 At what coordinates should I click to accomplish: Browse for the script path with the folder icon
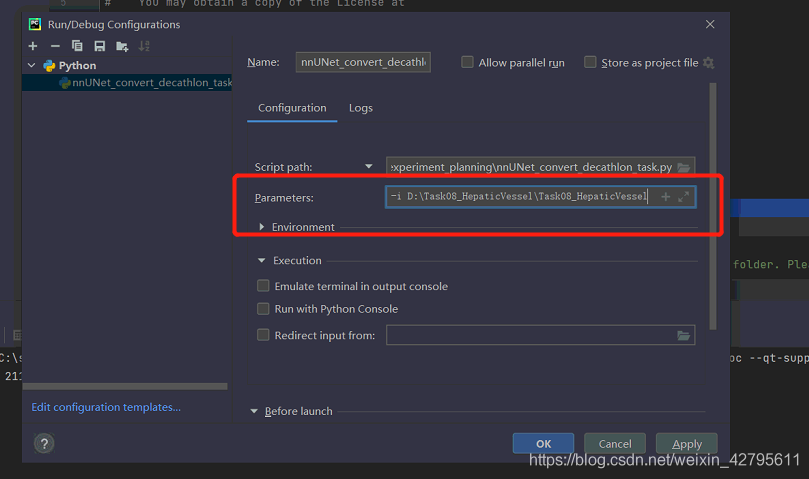(684, 167)
